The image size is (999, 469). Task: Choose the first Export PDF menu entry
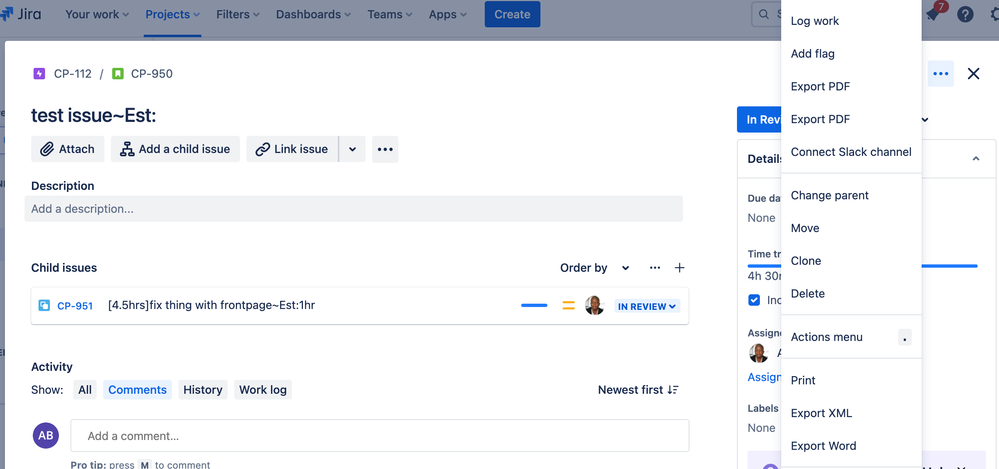(851, 87)
